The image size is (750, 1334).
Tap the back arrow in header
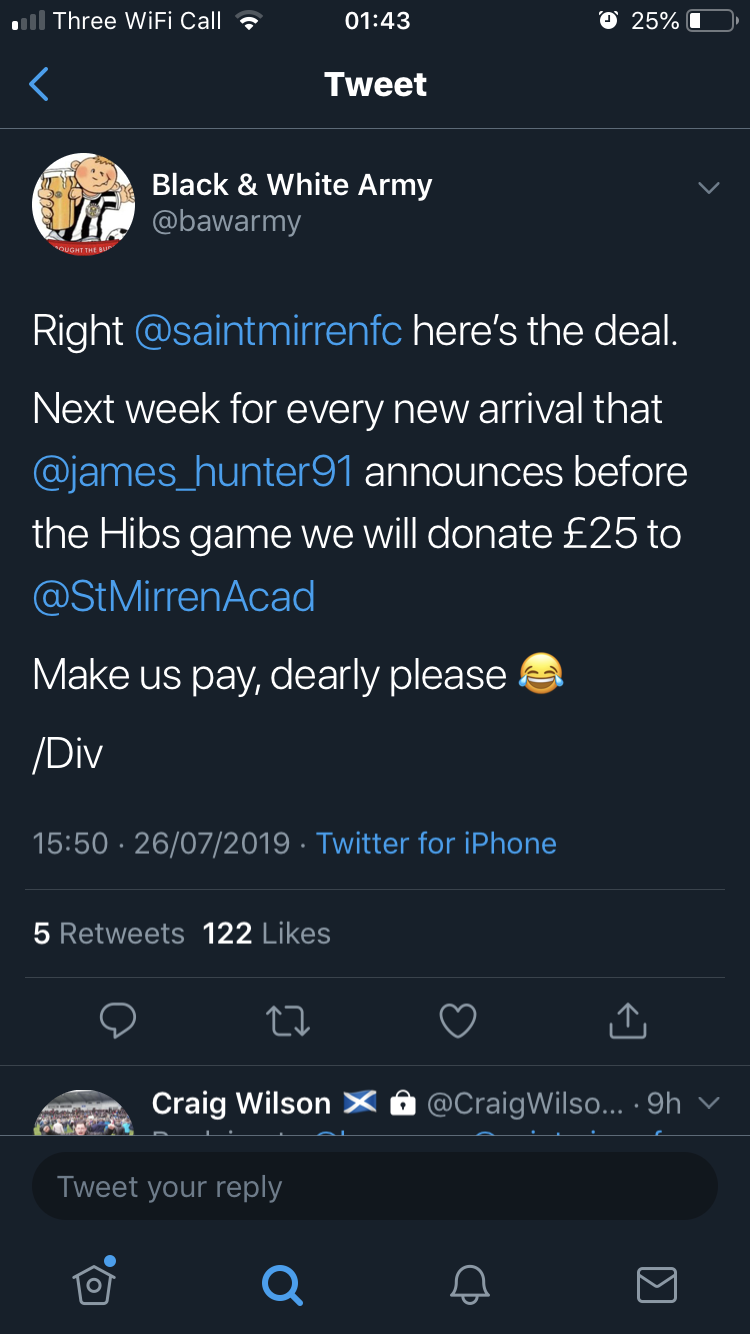point(39,84)
